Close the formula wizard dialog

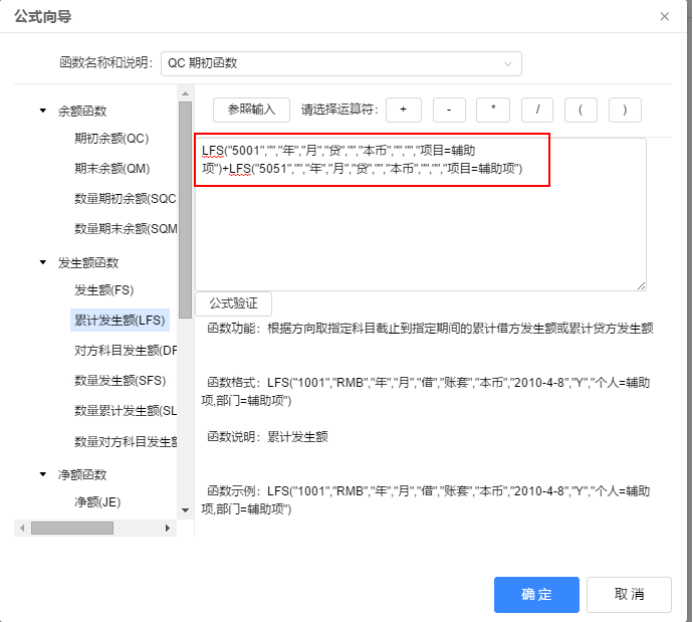coord(665,17)
